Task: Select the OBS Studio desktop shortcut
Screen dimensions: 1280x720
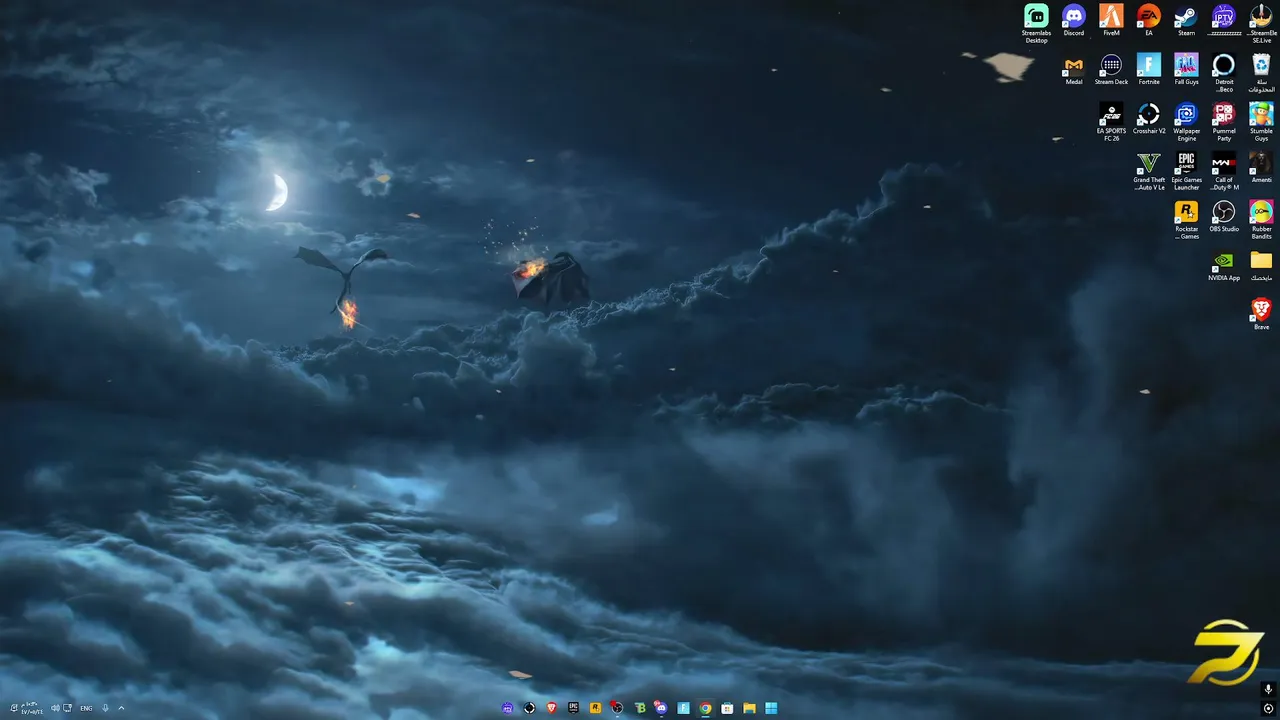Action: 1224,217
